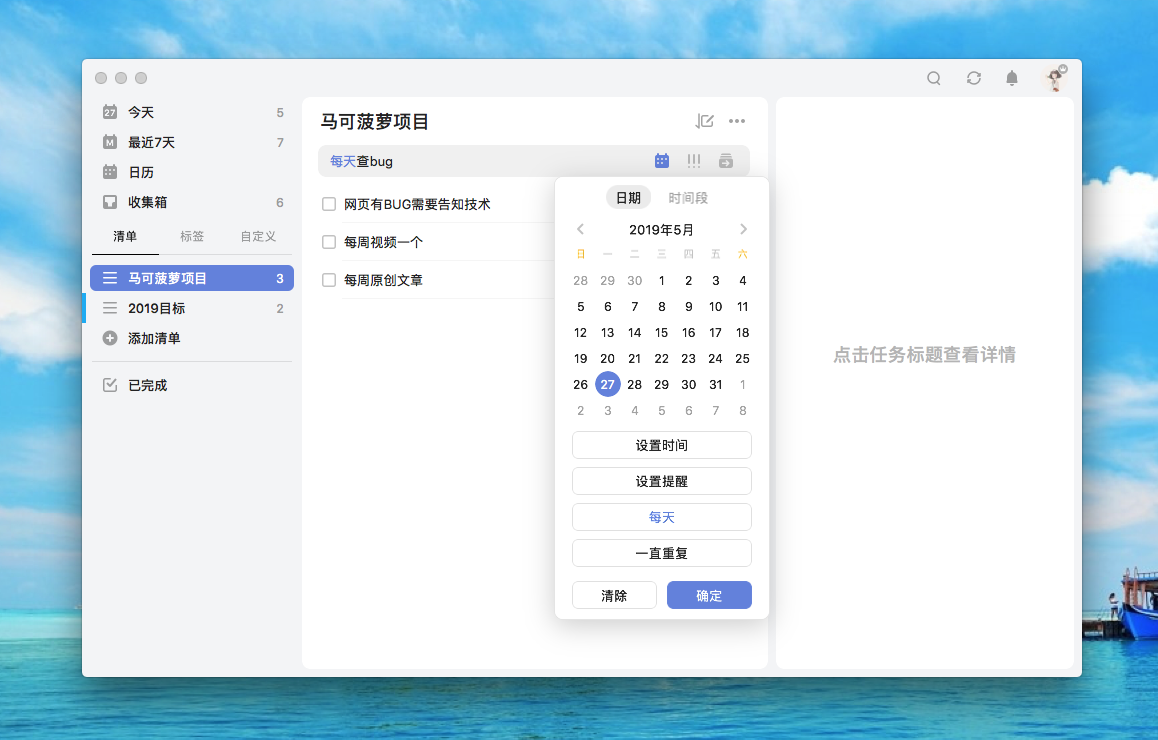The height and width of the screenshot is (740, 1158).
Task: Click the 马可菠萝项目 list heading
Action: (374, 121)
